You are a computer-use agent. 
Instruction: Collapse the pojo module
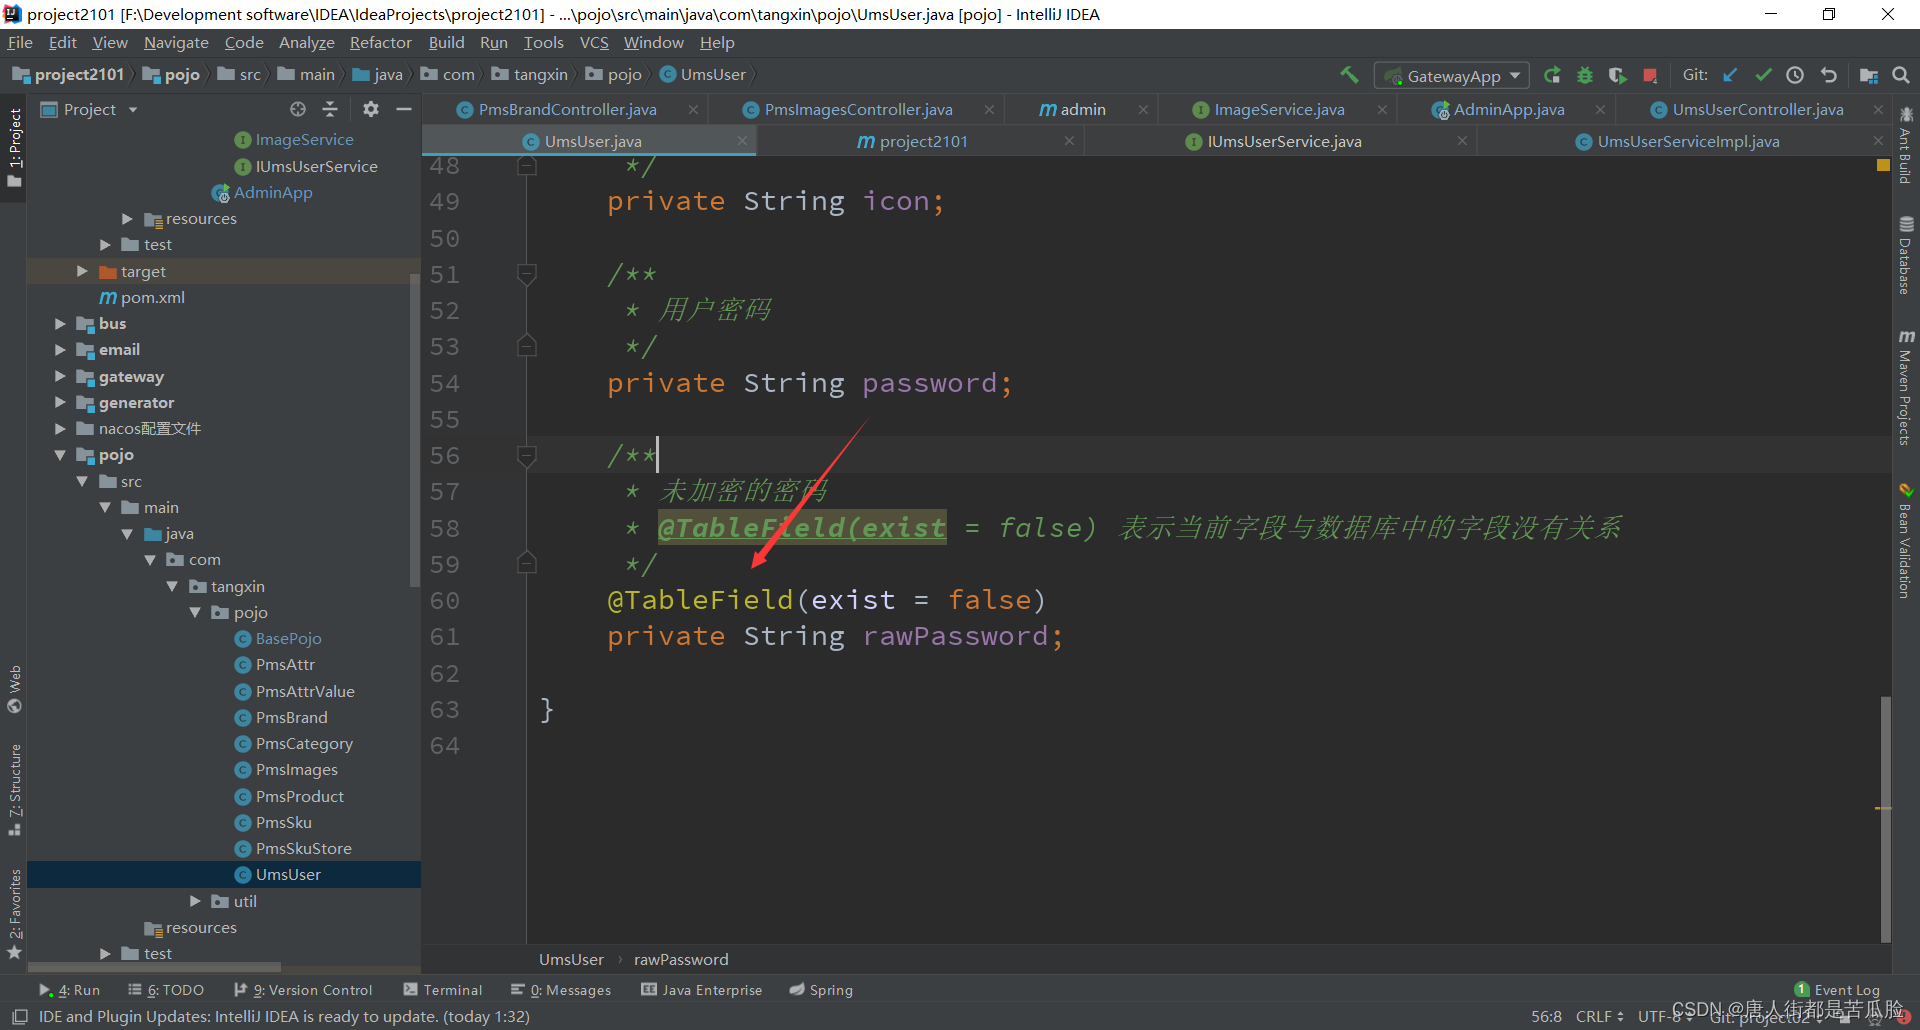tap(60, 455)
